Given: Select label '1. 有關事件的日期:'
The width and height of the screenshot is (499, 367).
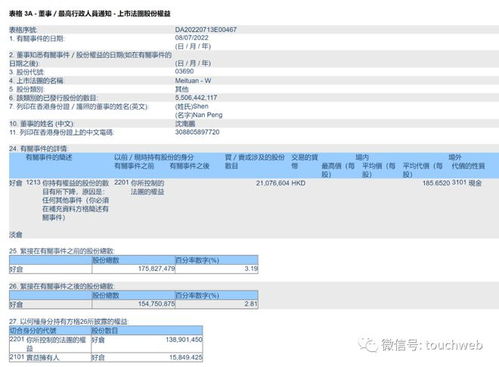Looking at the screenshot, I should tap(37, 39).
